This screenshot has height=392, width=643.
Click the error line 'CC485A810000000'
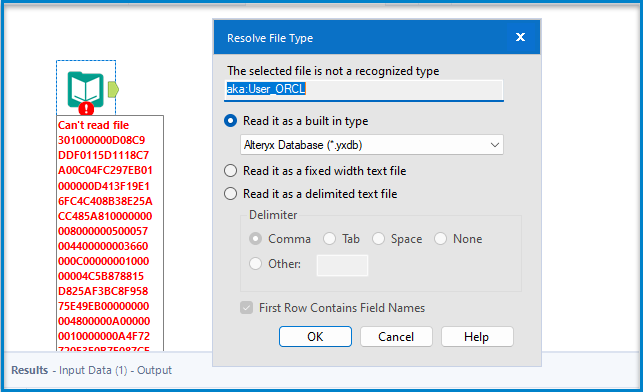pyautogui.click(x=105, y=216)
